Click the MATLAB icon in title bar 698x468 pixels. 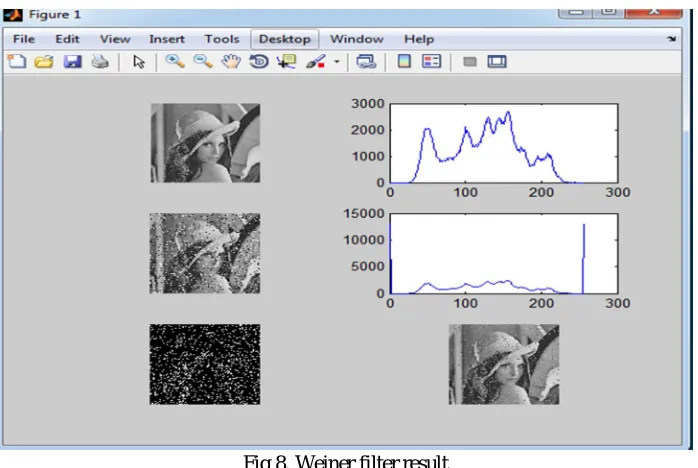coord(13,15)
